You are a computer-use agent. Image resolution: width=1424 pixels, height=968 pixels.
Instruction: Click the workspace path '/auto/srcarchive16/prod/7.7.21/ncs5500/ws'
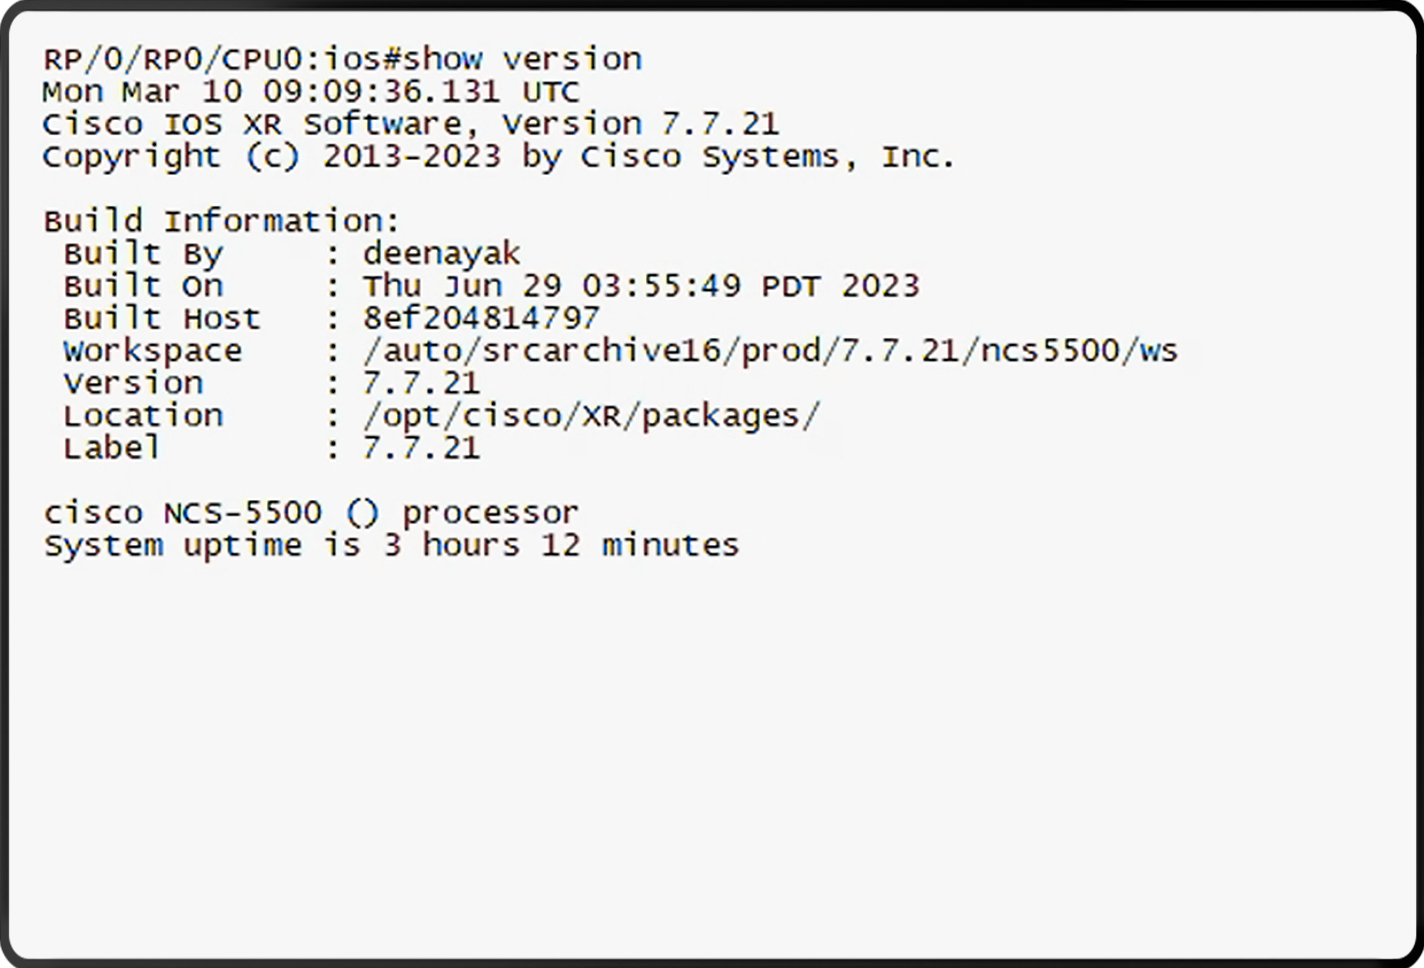pos(770,351)
